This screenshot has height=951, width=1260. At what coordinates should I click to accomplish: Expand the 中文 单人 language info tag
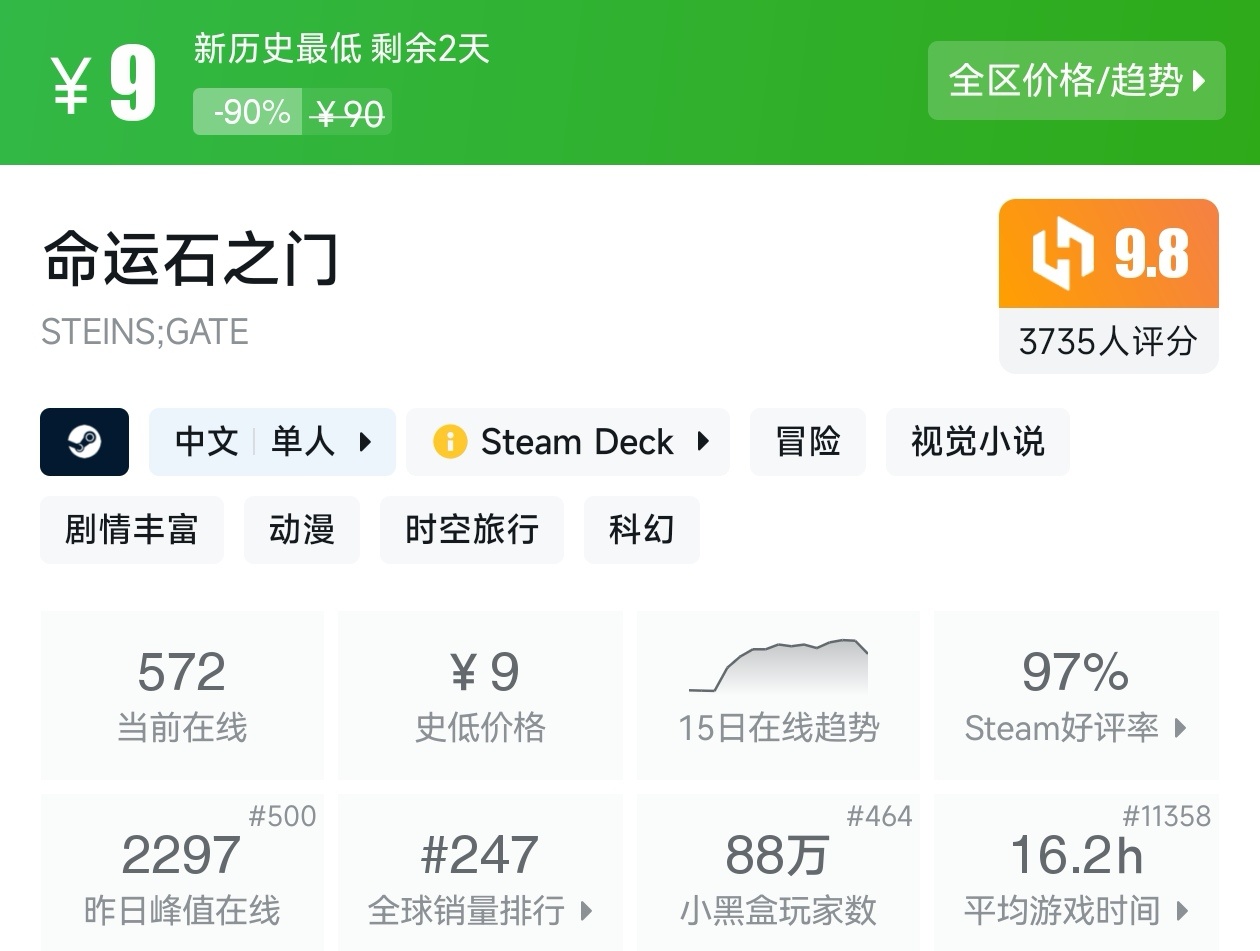pyautogui.click(x=272, y=441)
